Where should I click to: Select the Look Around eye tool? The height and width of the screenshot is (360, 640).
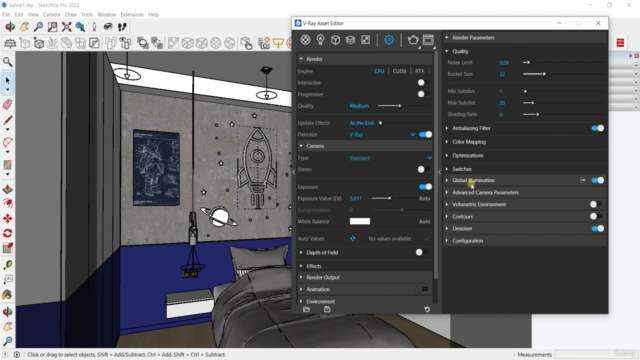coord(108,27)
